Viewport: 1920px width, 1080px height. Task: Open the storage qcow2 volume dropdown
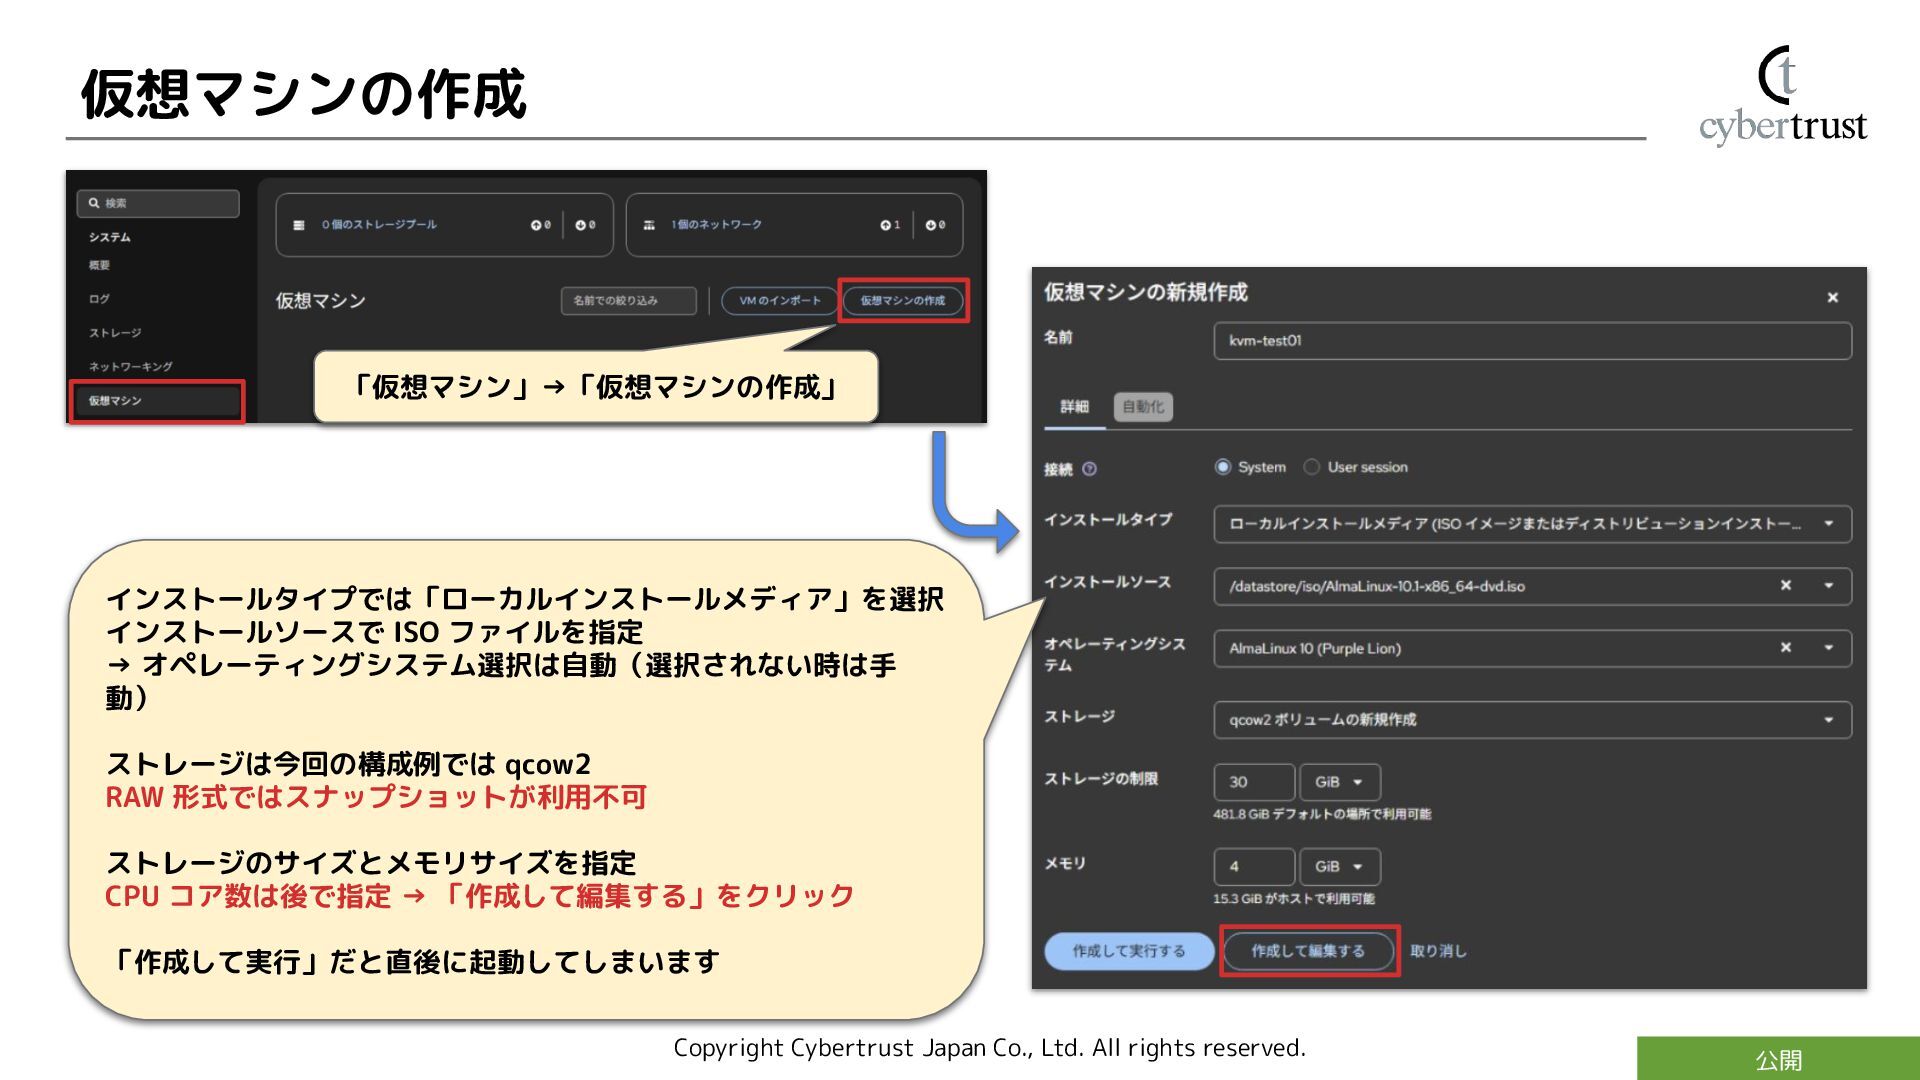click(x=1828, y=720)
